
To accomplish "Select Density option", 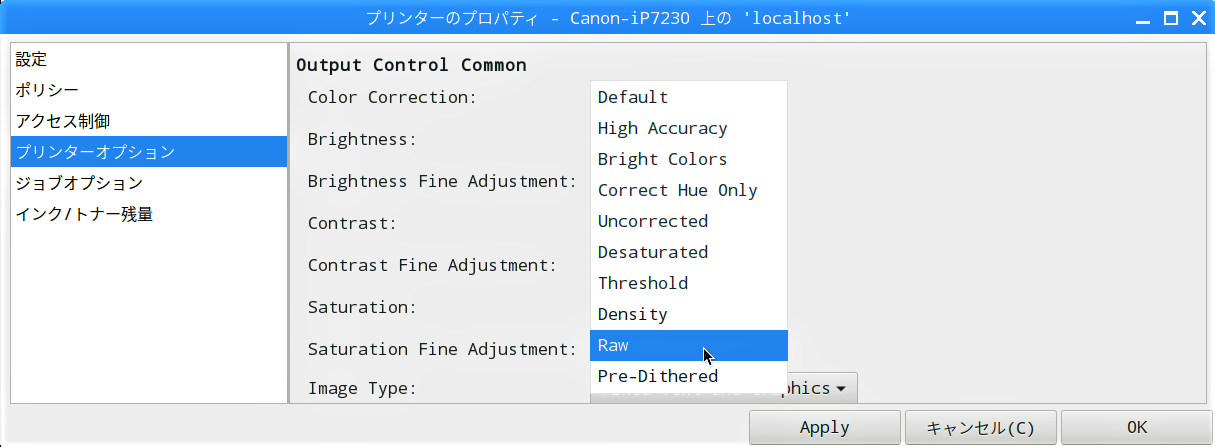I will [x=689, y=314].
